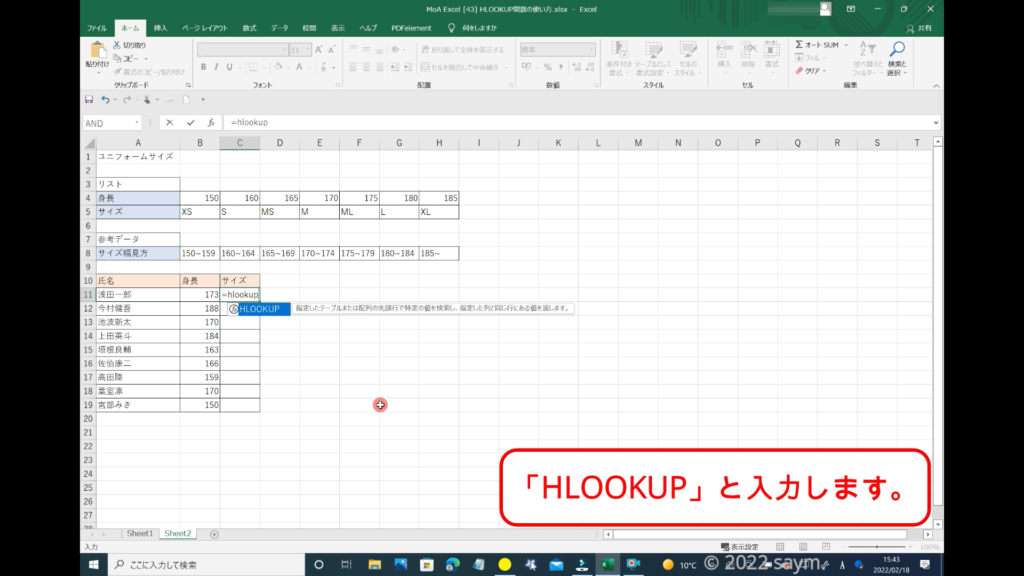The width and height of the screenshot is (1024, 576).
Task: Switch to the Sheet1 worksheet tab
Action: pos(139,534)
